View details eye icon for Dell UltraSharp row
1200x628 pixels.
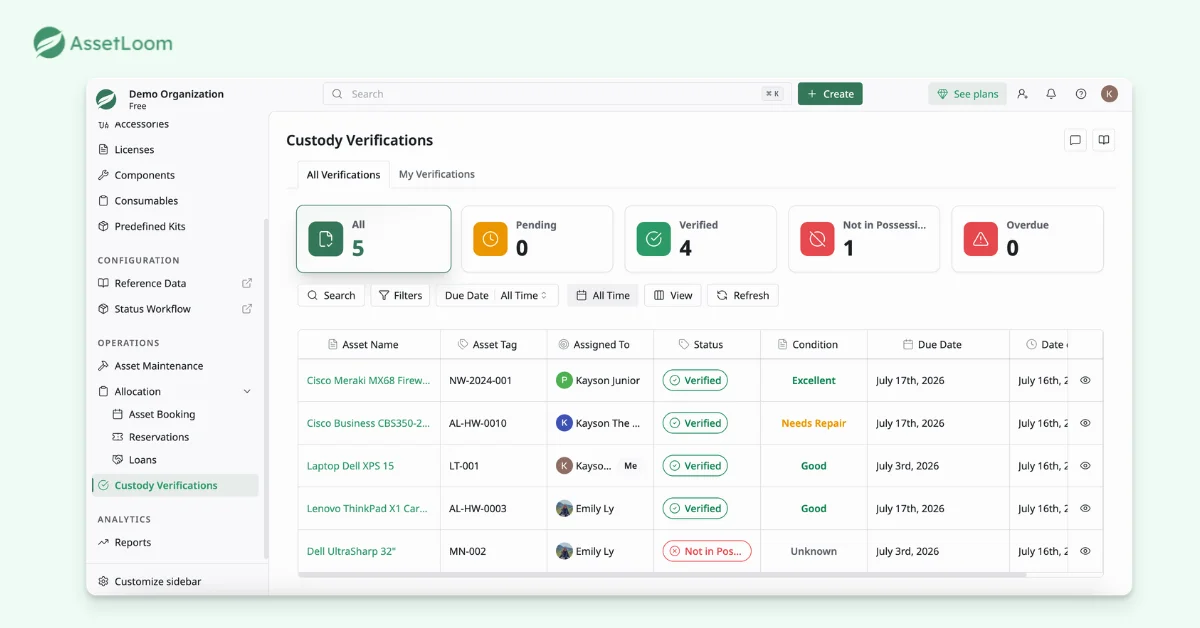coord(1085,551)
